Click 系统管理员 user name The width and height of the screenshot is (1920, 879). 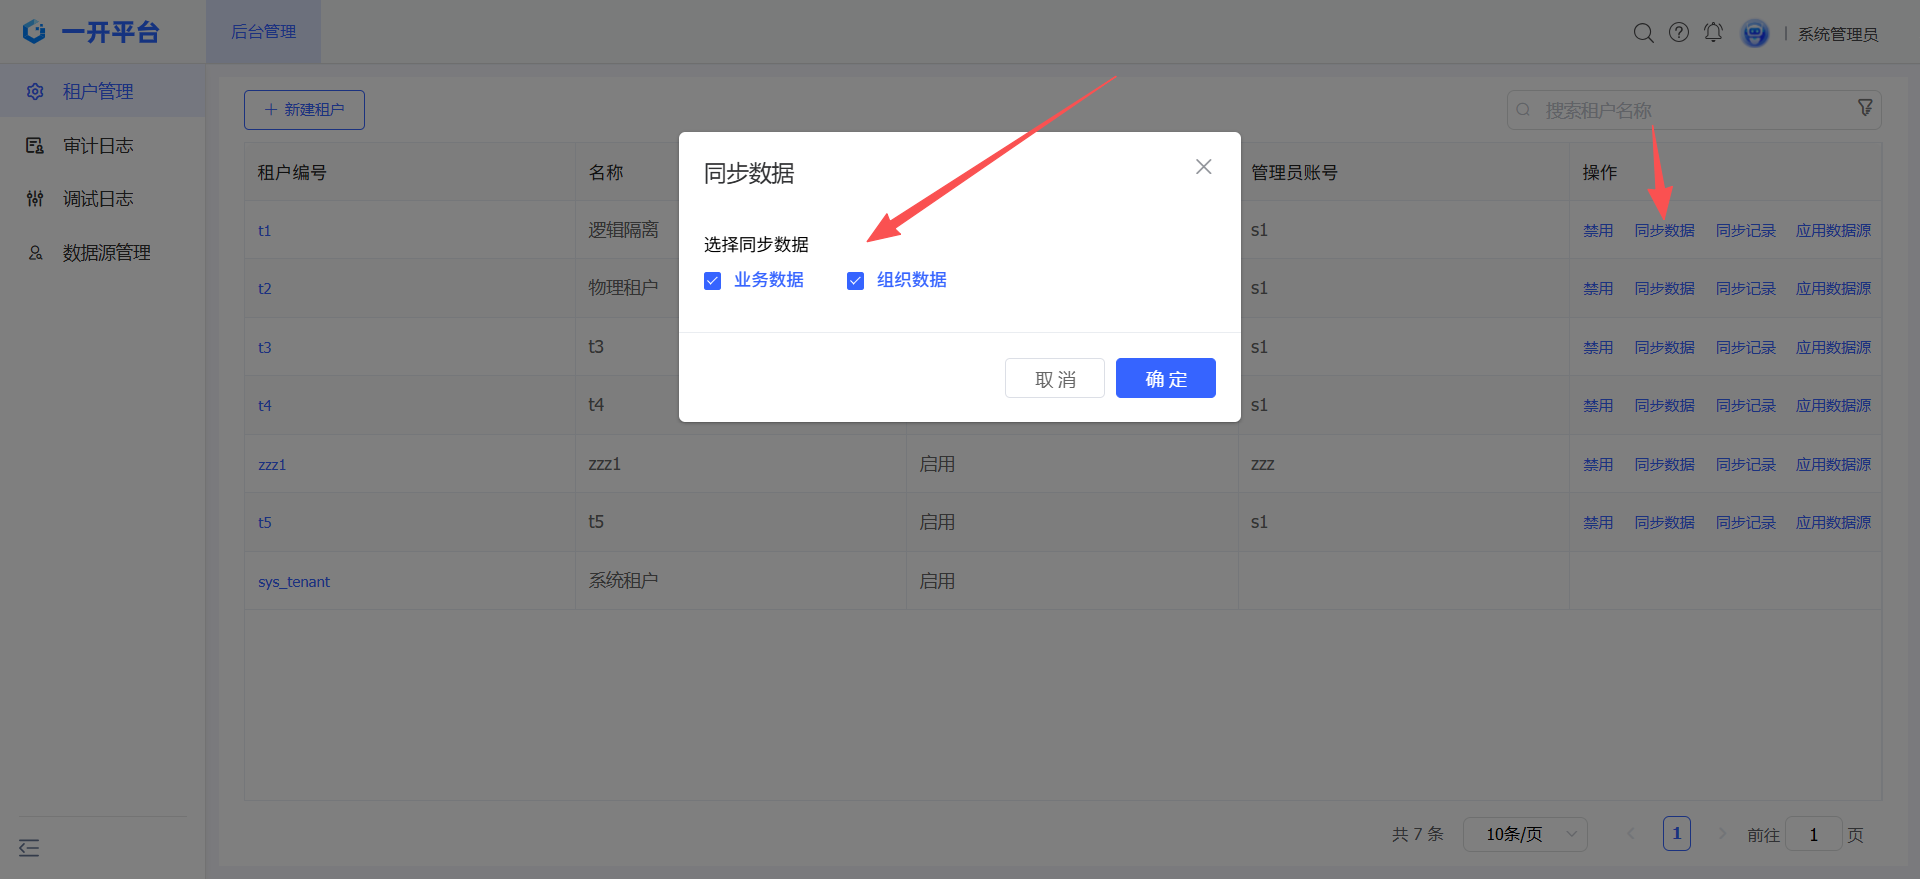1838,34
